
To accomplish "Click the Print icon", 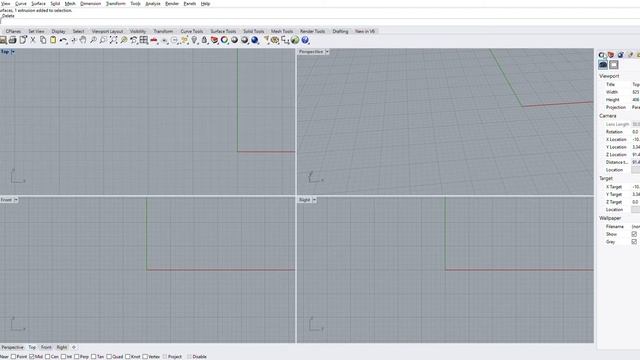I will coord(13,40).
